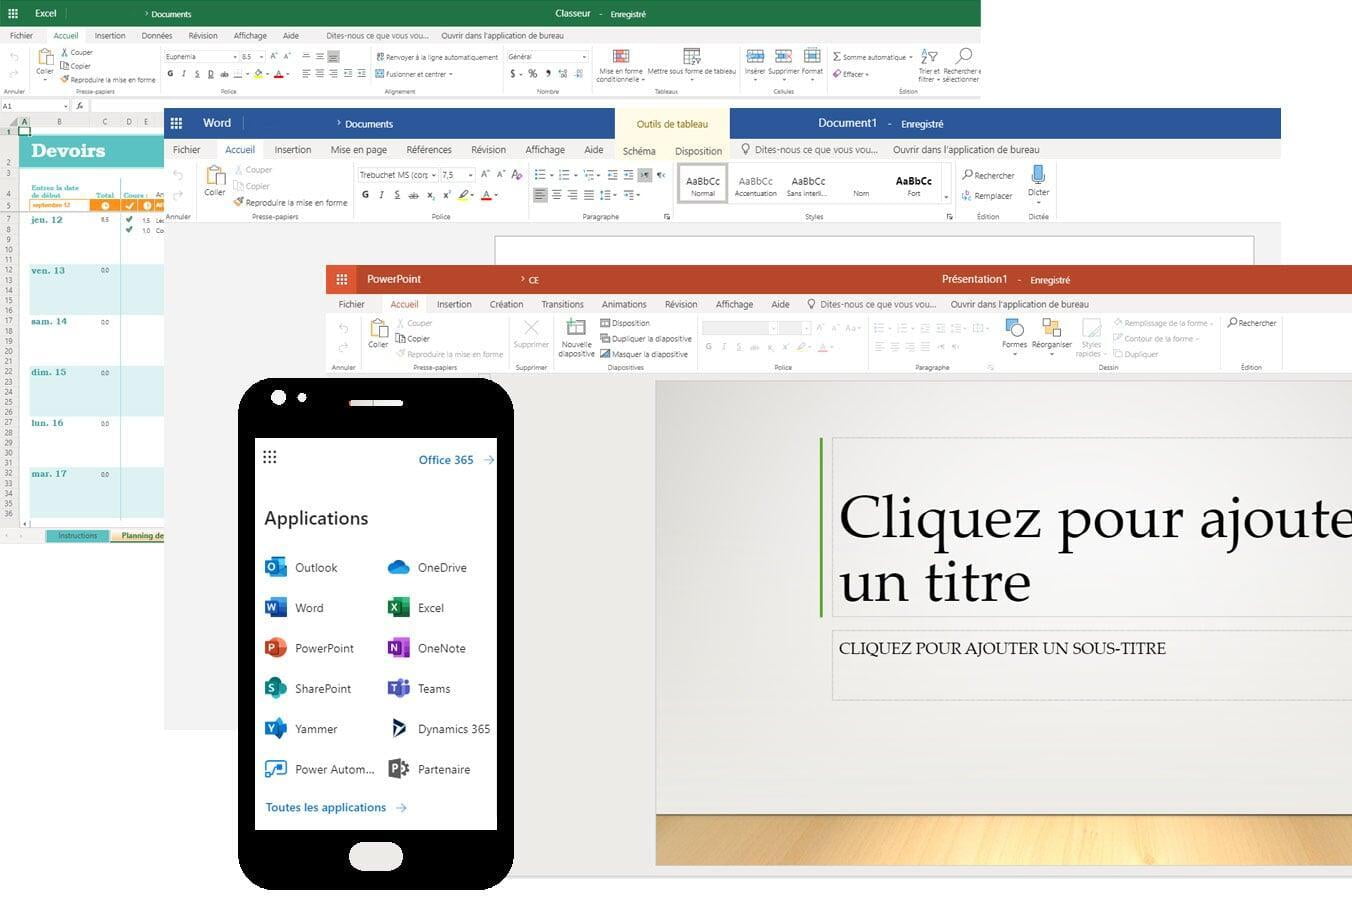This screenshot has height=899, width=1352.
Task: Open Yammer from the phone app list
Action: [301, 729]
